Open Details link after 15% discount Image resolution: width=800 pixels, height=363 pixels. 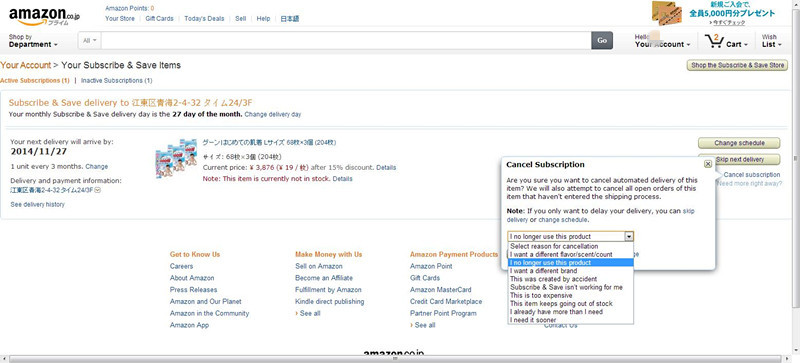pos(386,167)
